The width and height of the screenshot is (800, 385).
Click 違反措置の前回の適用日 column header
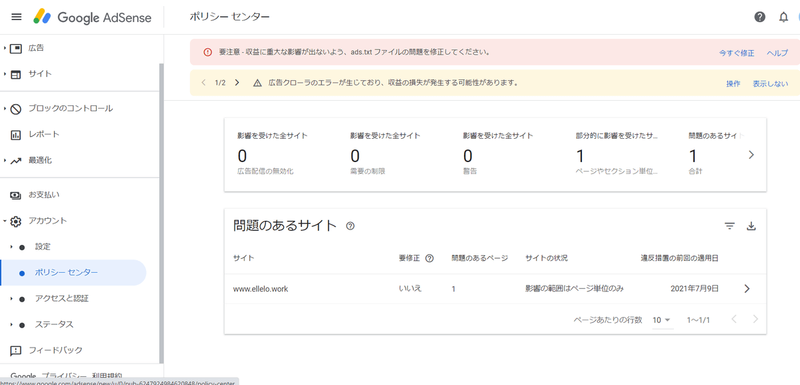click(680, 258)
